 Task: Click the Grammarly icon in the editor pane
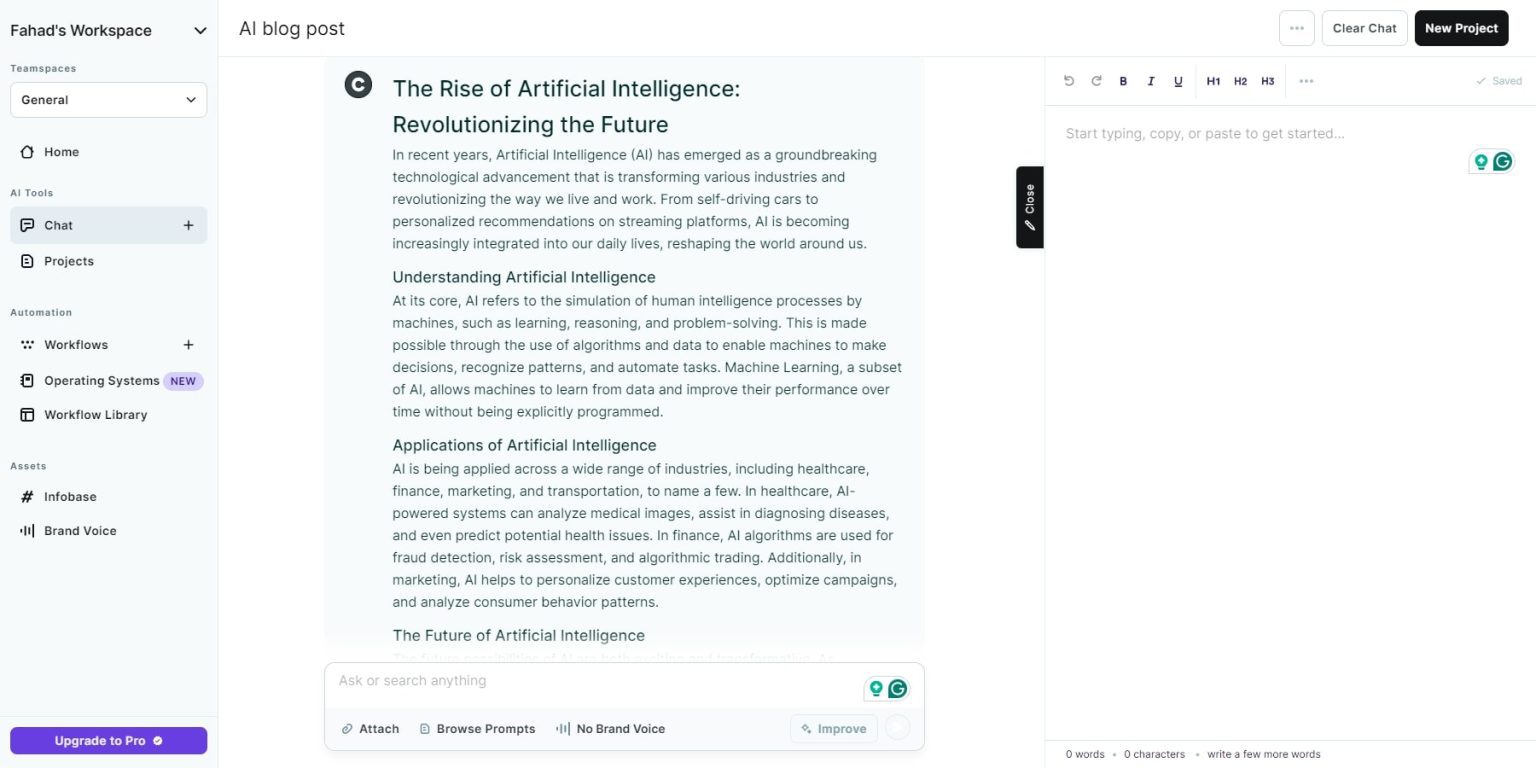click(1503, 161)
